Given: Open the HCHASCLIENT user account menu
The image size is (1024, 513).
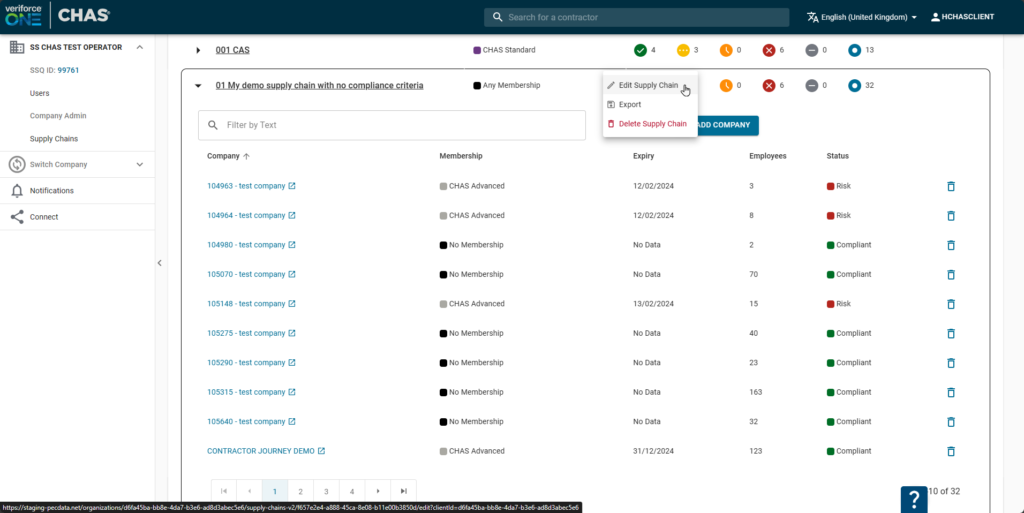Looking at the screenshot, I should coord(963,17).
